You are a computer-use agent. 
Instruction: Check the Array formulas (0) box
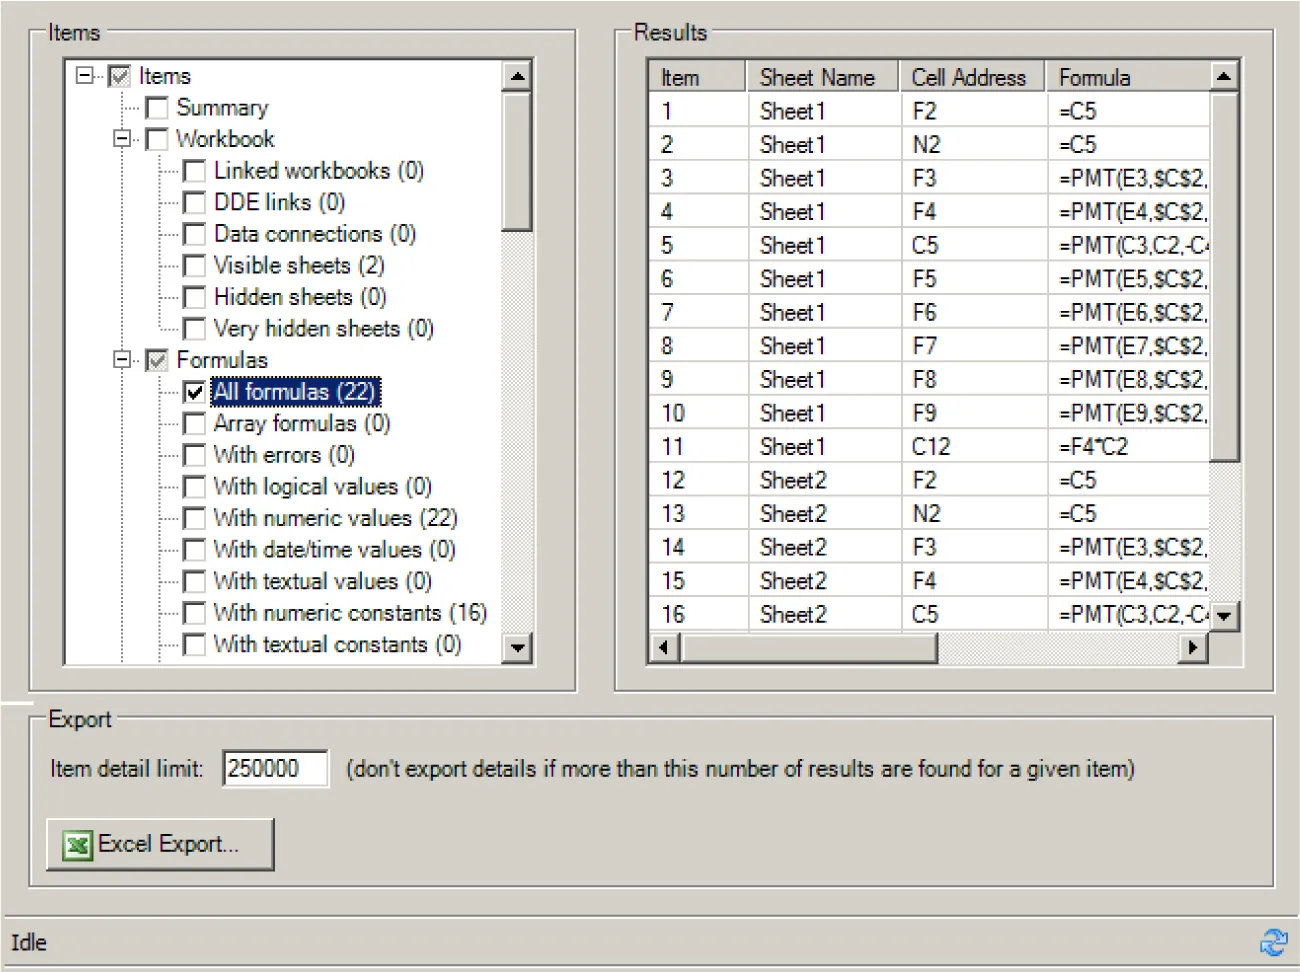tap(194, 423)
